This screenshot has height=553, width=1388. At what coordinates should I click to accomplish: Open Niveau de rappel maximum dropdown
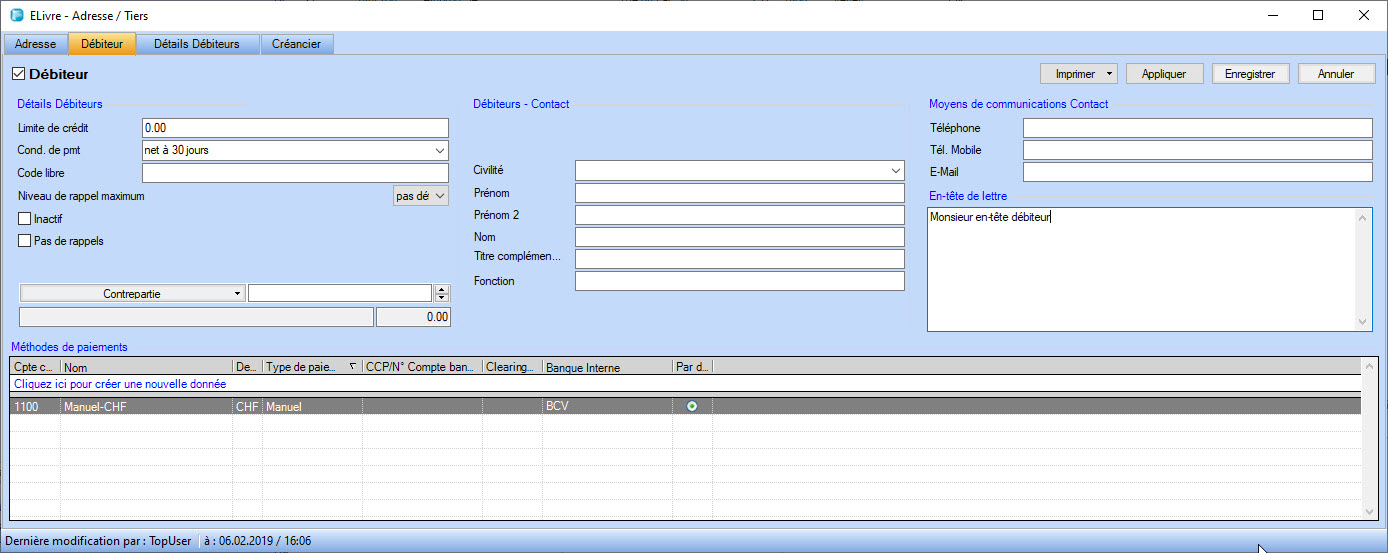click(x=440, y=197)
